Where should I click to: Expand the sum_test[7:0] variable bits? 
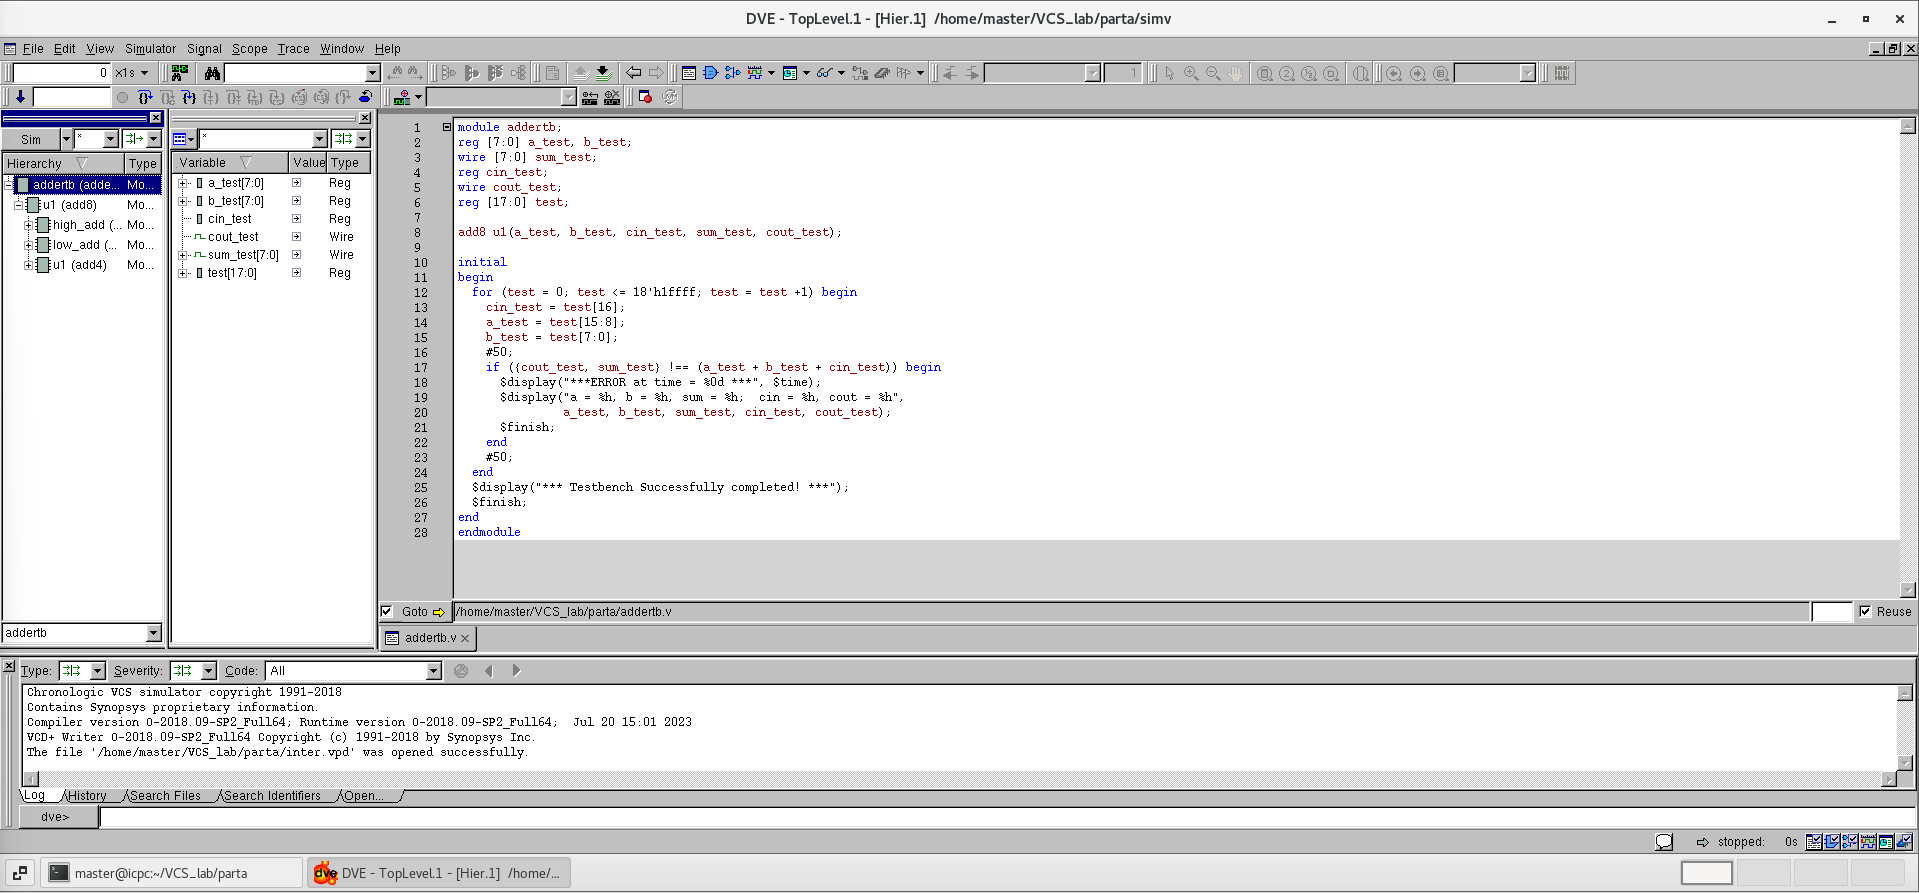183,255
